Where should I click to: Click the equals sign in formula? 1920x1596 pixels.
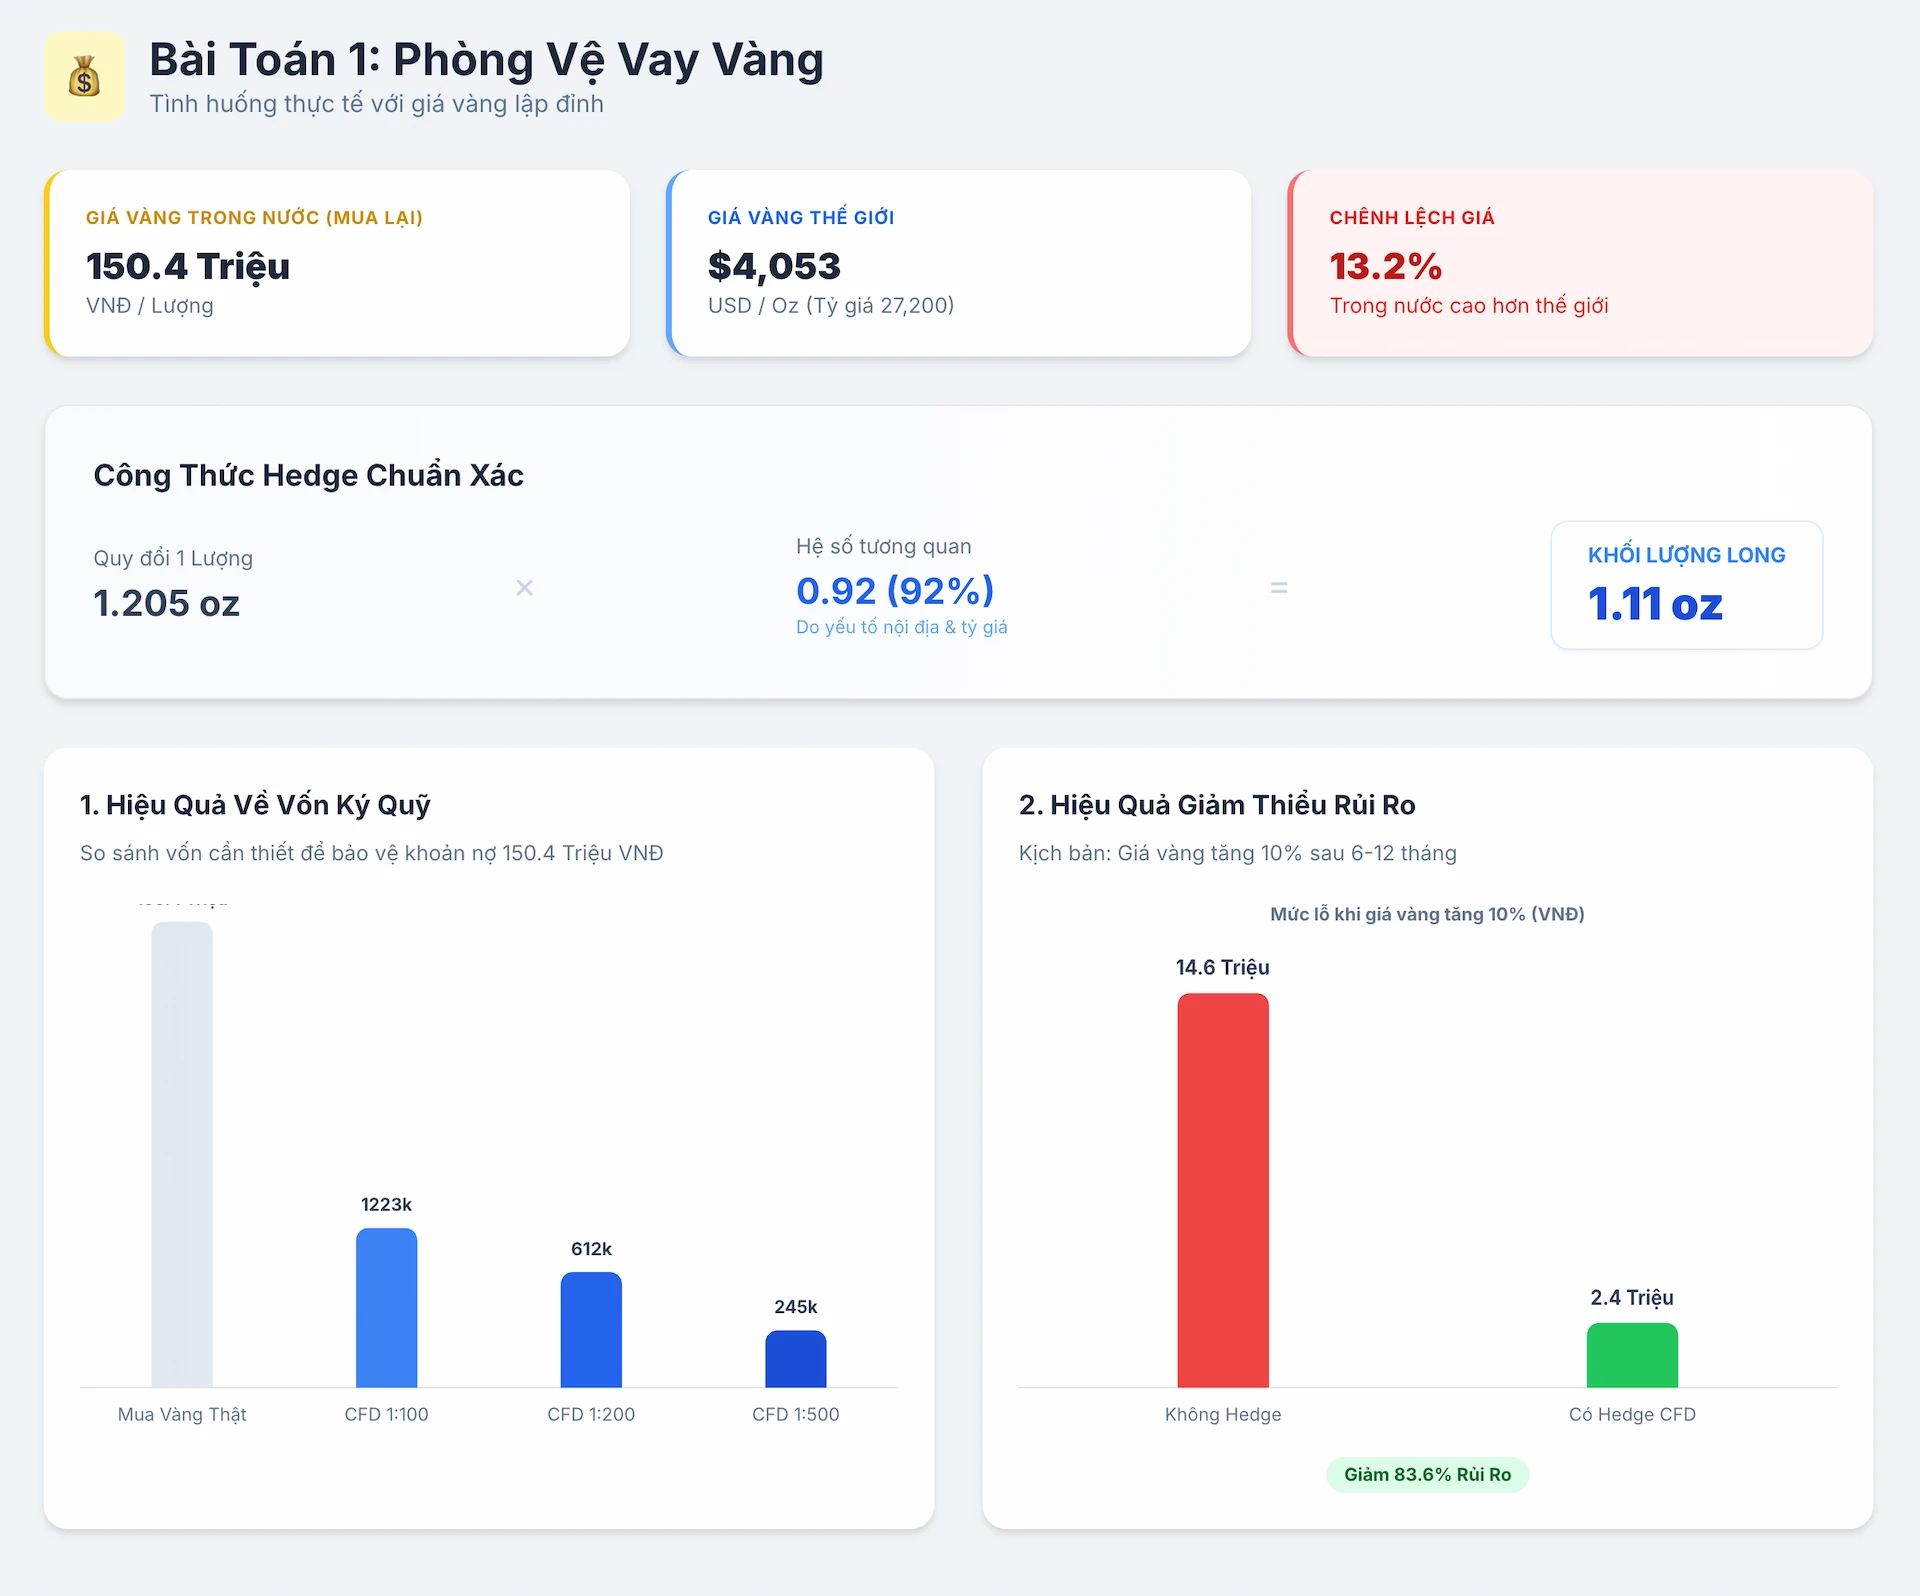point(1278,588)
